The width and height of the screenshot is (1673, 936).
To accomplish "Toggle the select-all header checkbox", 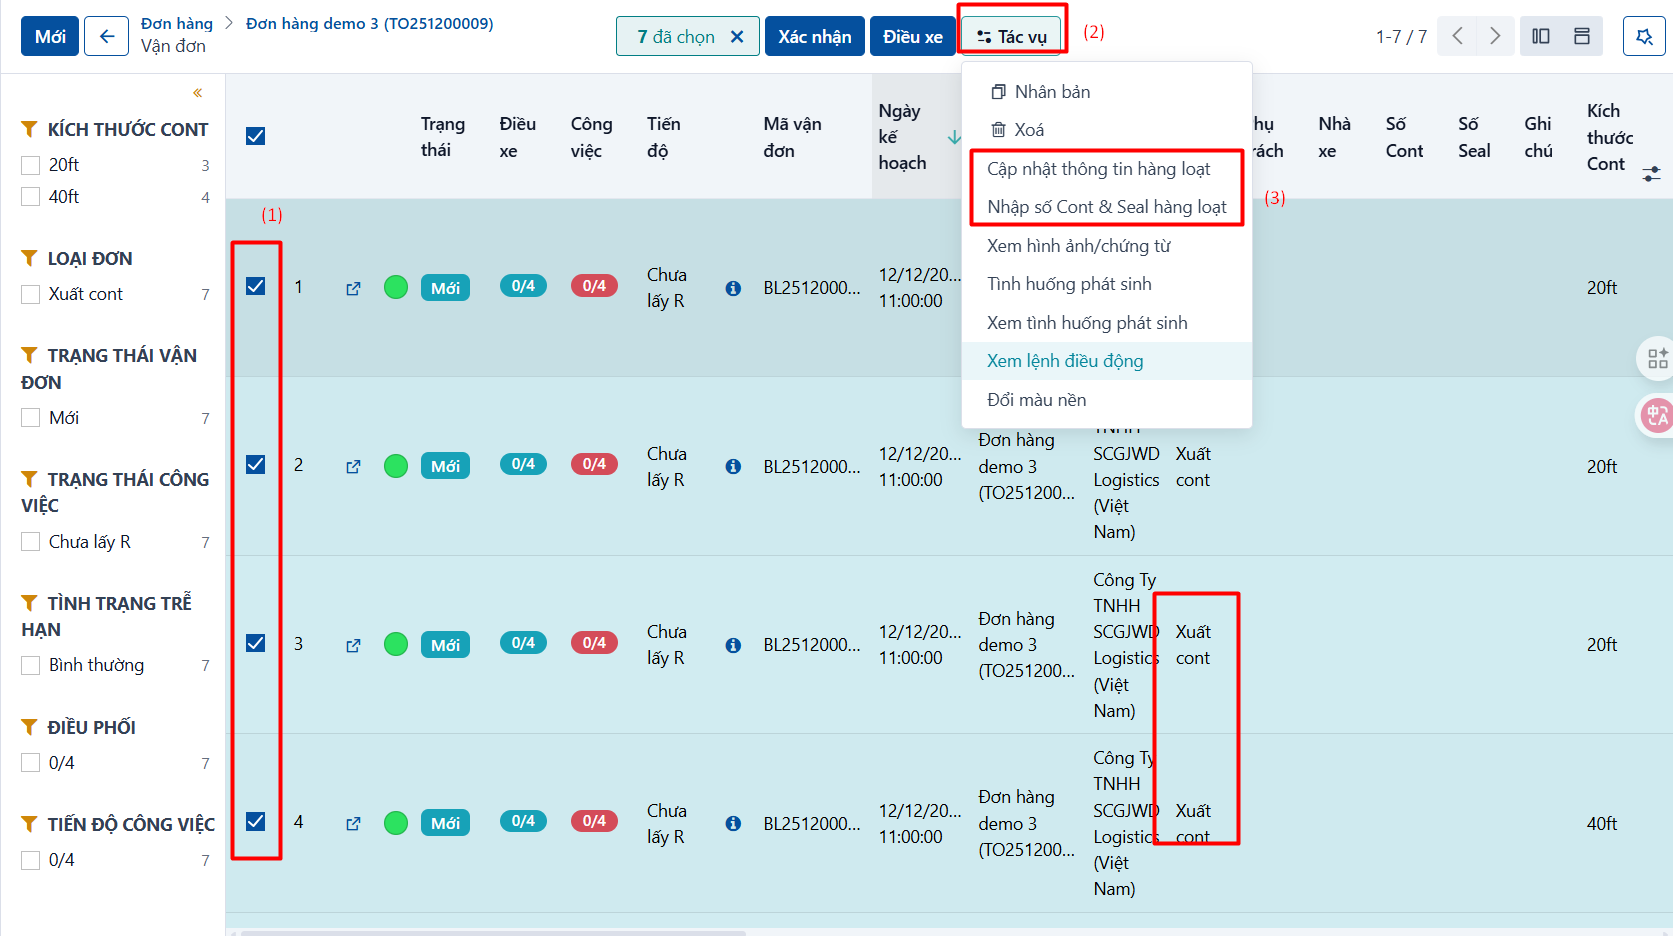I will (x=256, y=136).
